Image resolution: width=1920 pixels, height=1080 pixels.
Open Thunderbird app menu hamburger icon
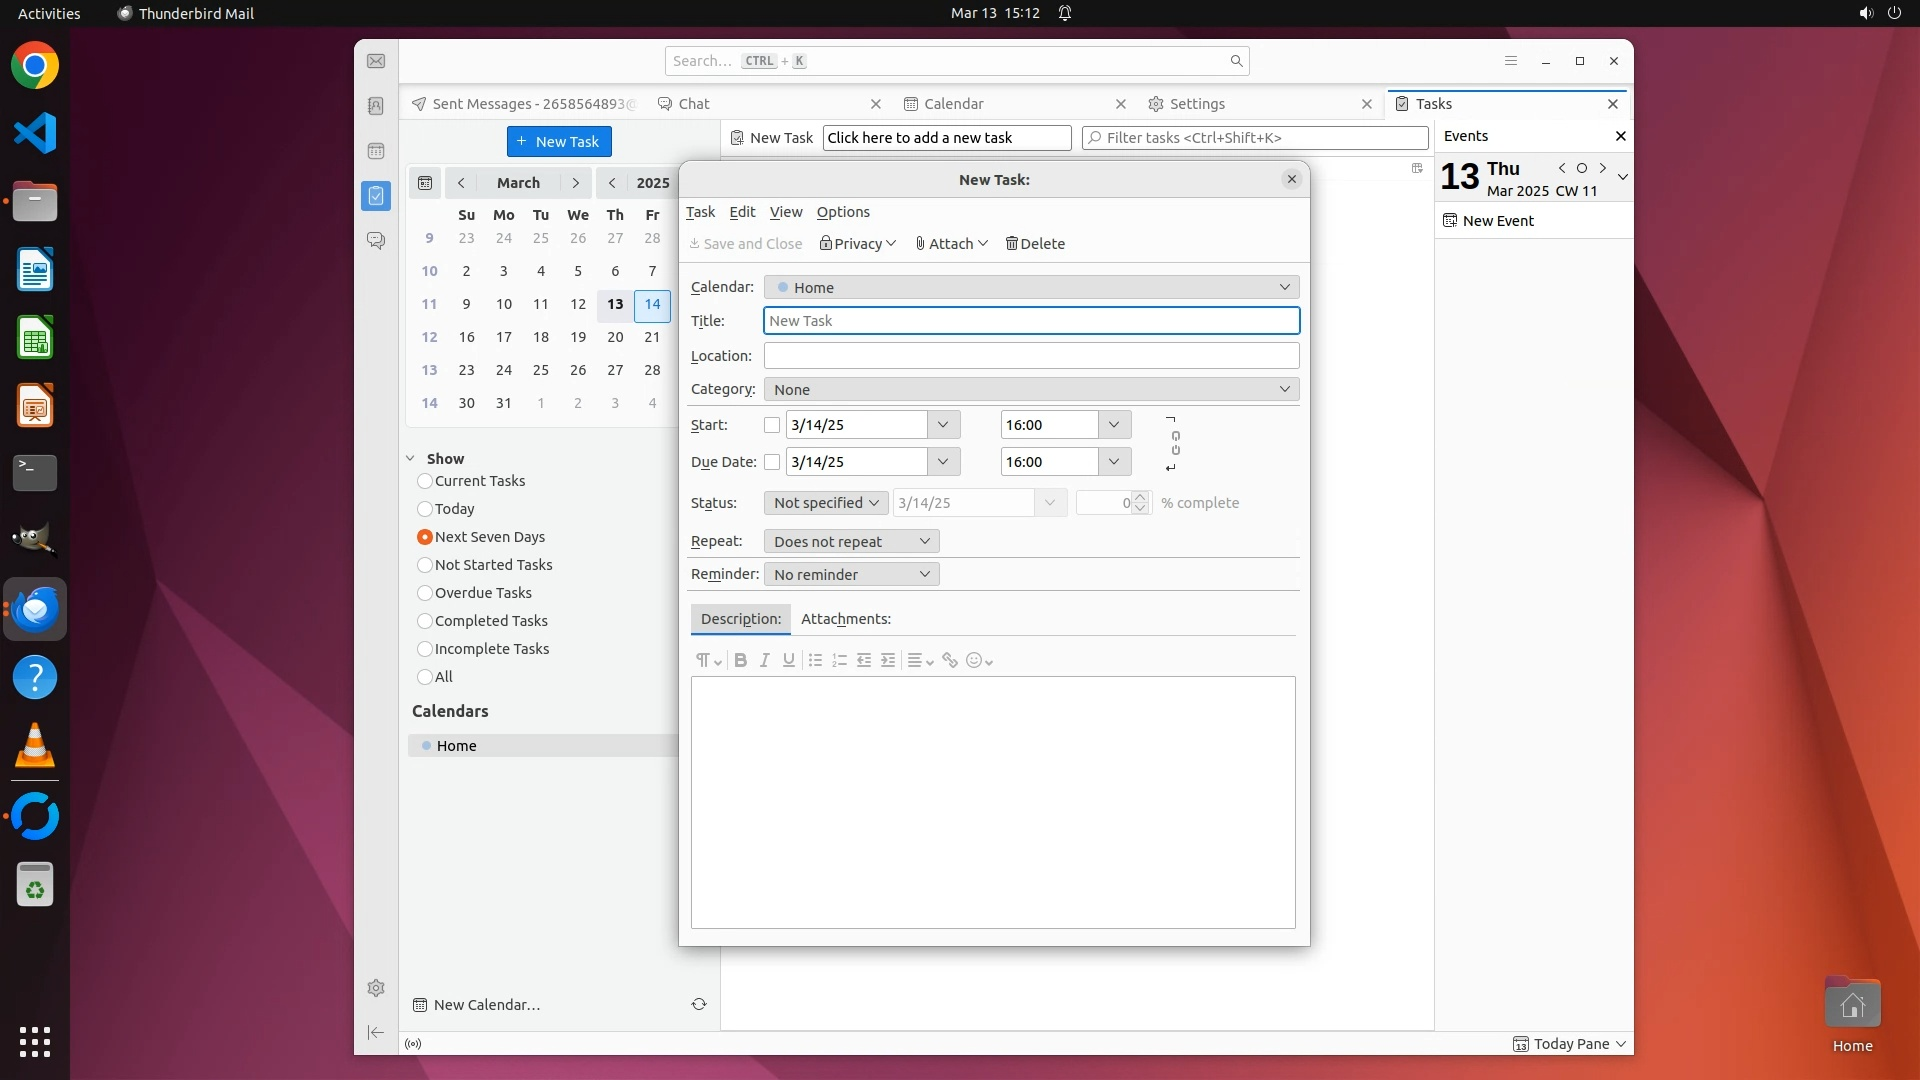coord(1511,61)
